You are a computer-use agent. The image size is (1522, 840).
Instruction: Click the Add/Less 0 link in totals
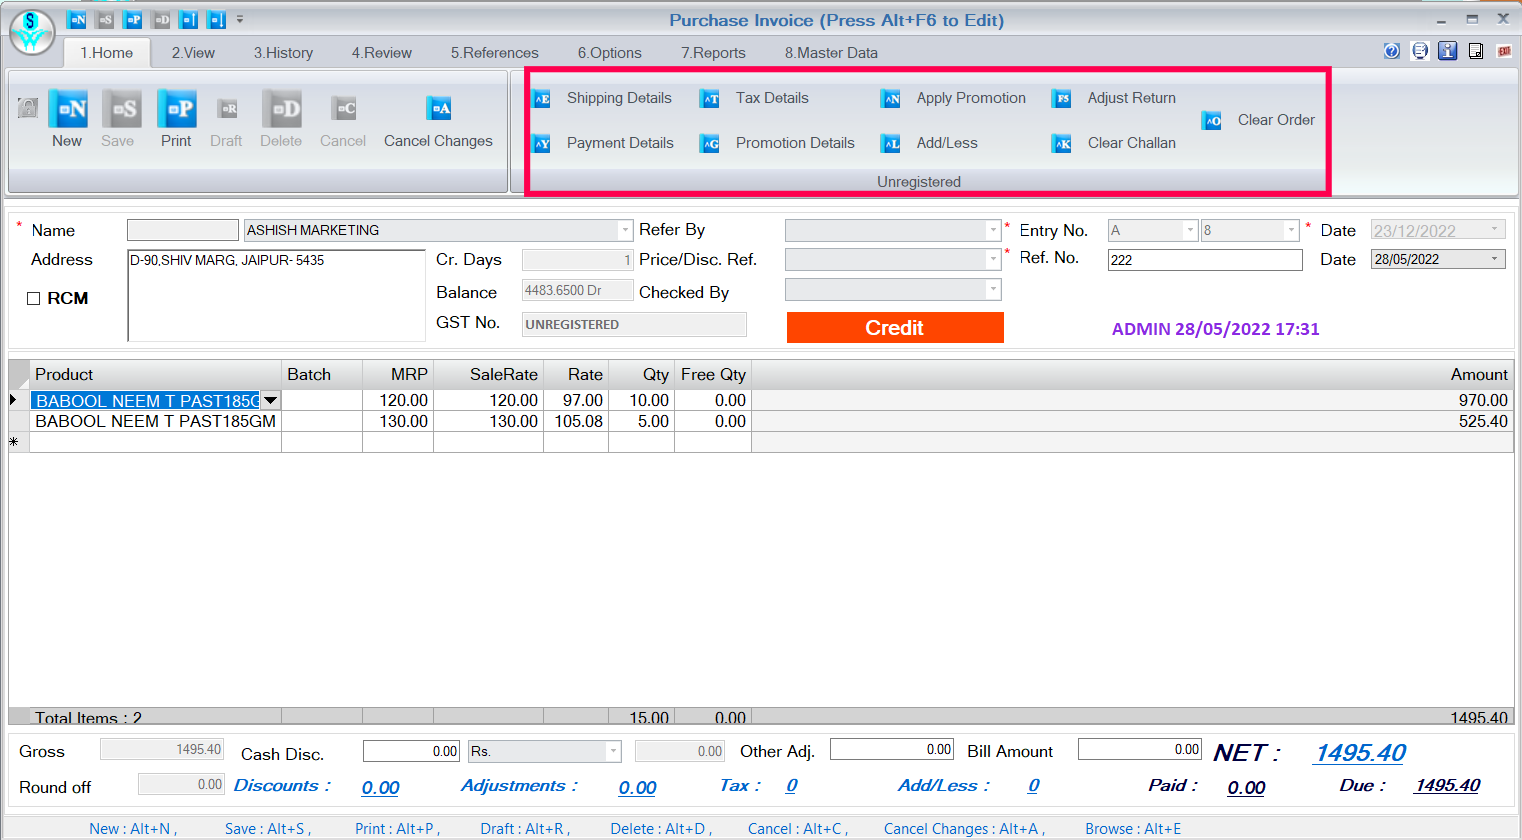pyautogui.click(x=1033, y=786)
